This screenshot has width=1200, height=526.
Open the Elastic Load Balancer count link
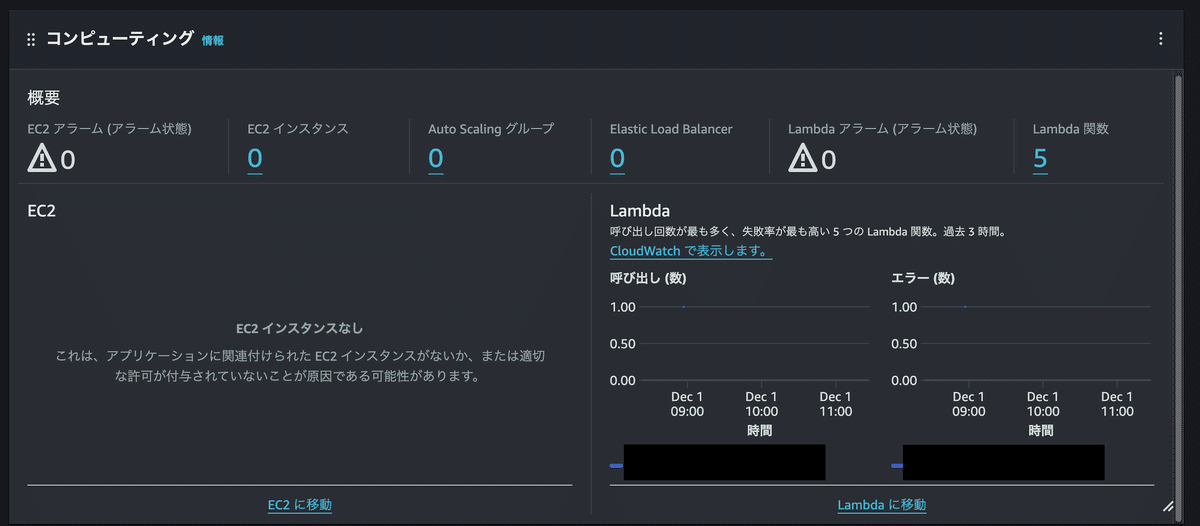coord(617,158)
